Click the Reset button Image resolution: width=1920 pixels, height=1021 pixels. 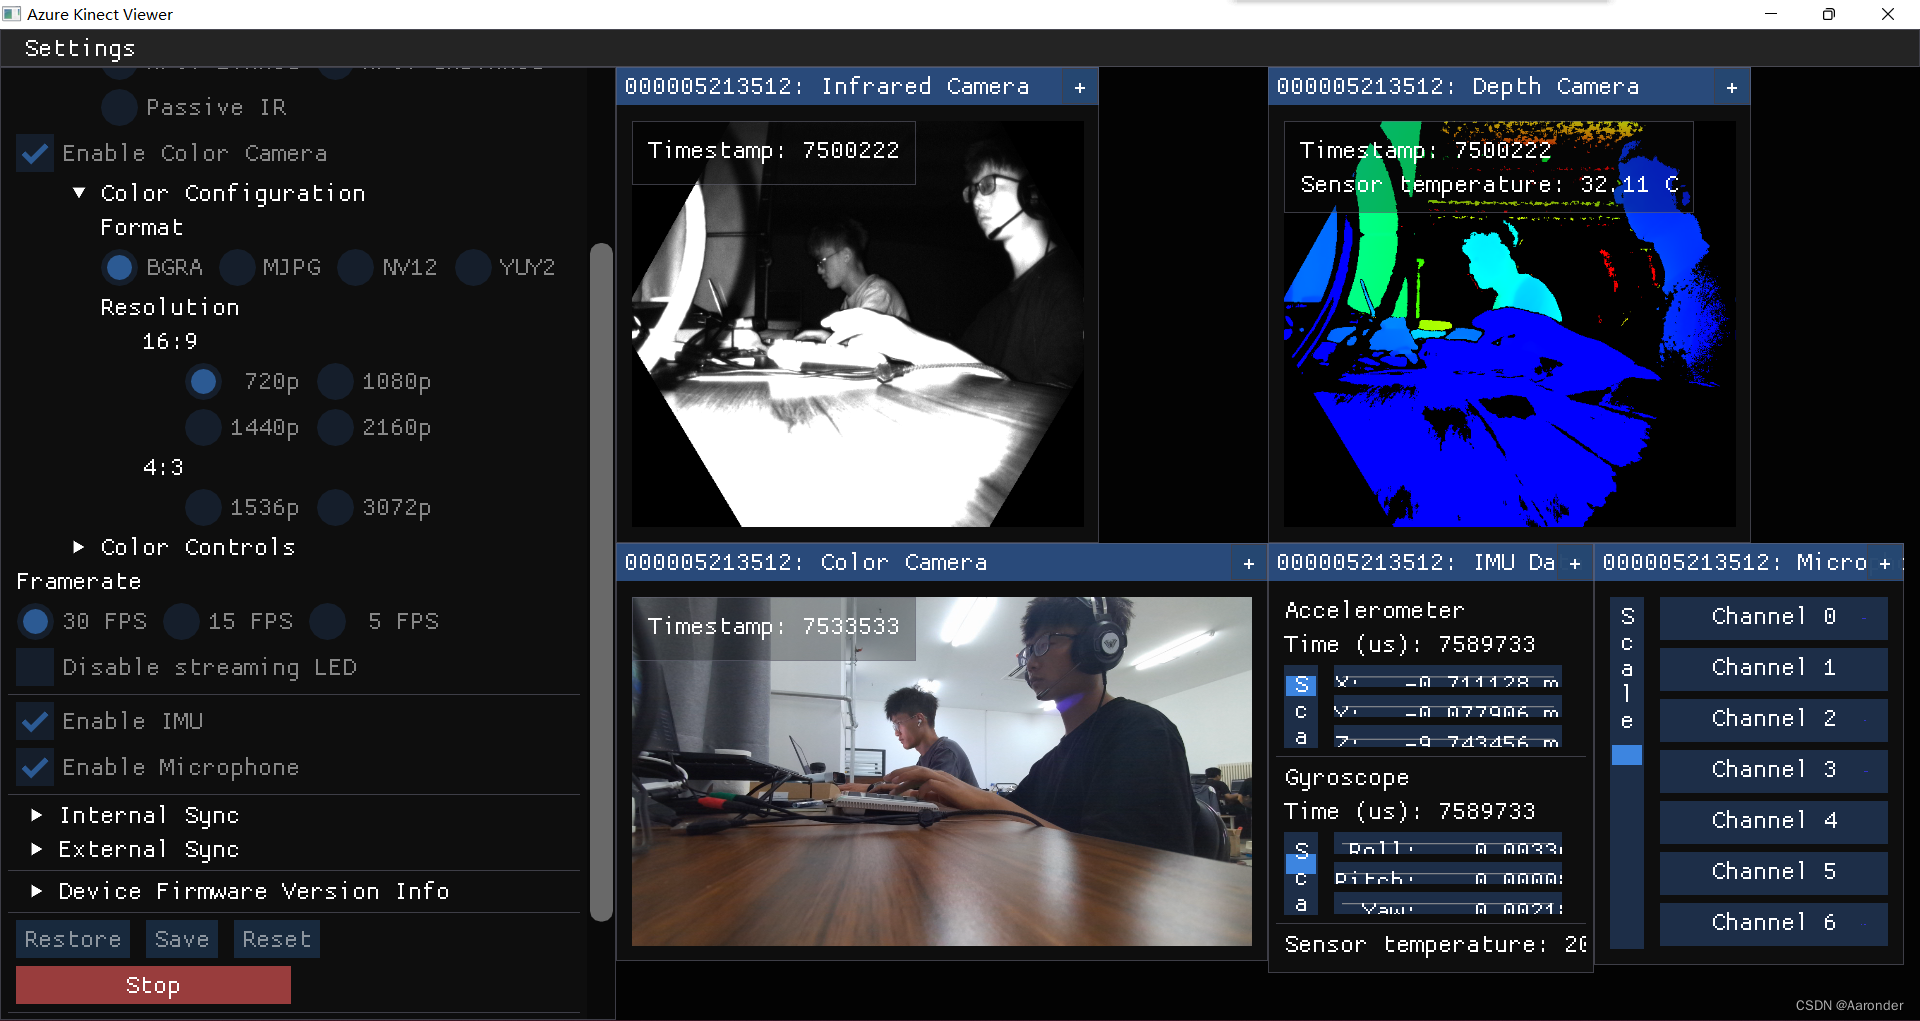(277, 940)
